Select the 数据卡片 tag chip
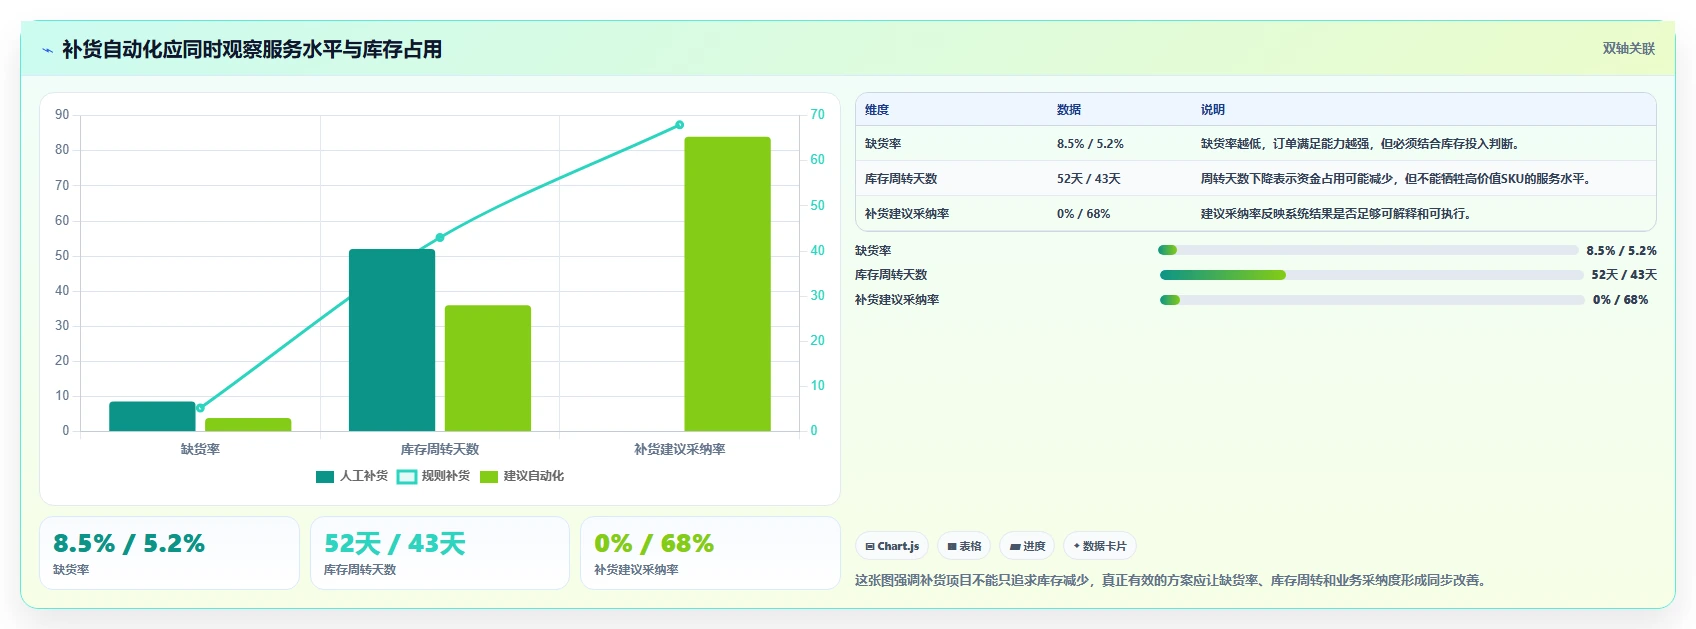1696x629 pixels. coord(1100,546)
